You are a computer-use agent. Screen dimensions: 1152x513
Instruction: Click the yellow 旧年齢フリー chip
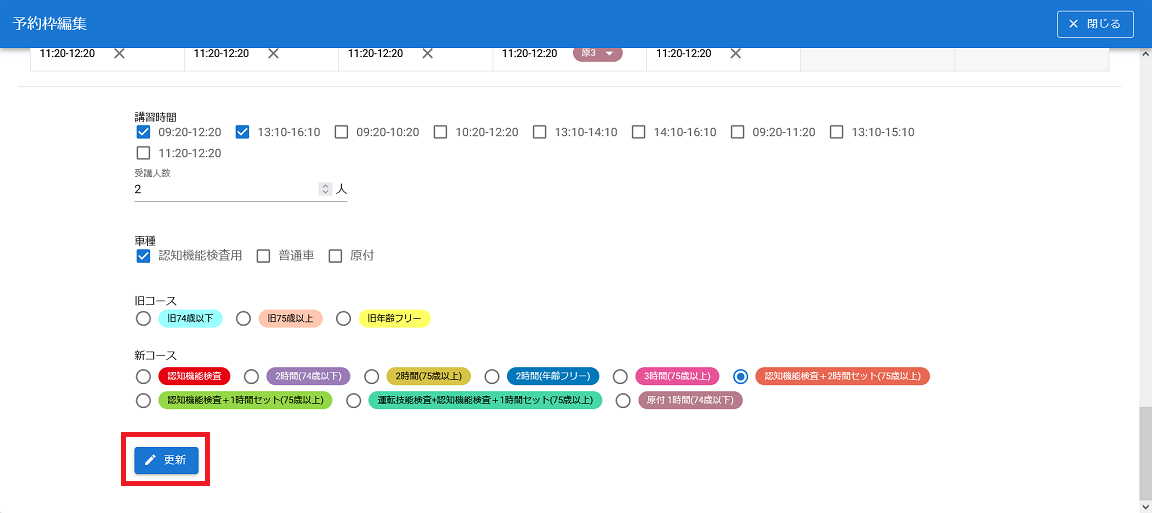pyautogui.click(x=395, y=319)
